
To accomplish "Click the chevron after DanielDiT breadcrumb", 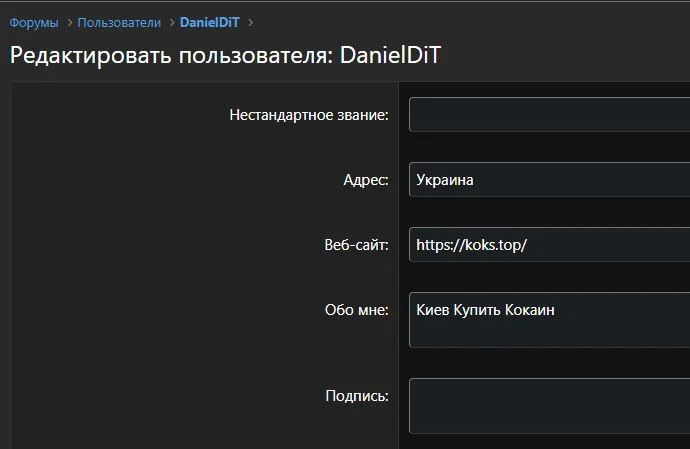I will click(x=250, y=22).
